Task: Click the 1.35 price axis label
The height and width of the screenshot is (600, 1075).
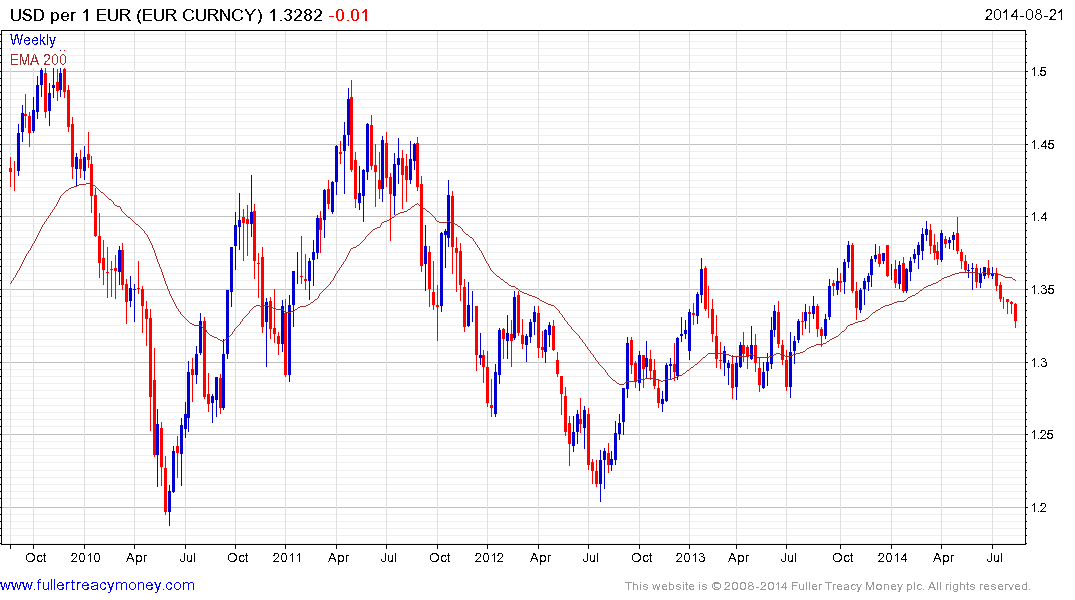Action: click(x=1042, y=290)
